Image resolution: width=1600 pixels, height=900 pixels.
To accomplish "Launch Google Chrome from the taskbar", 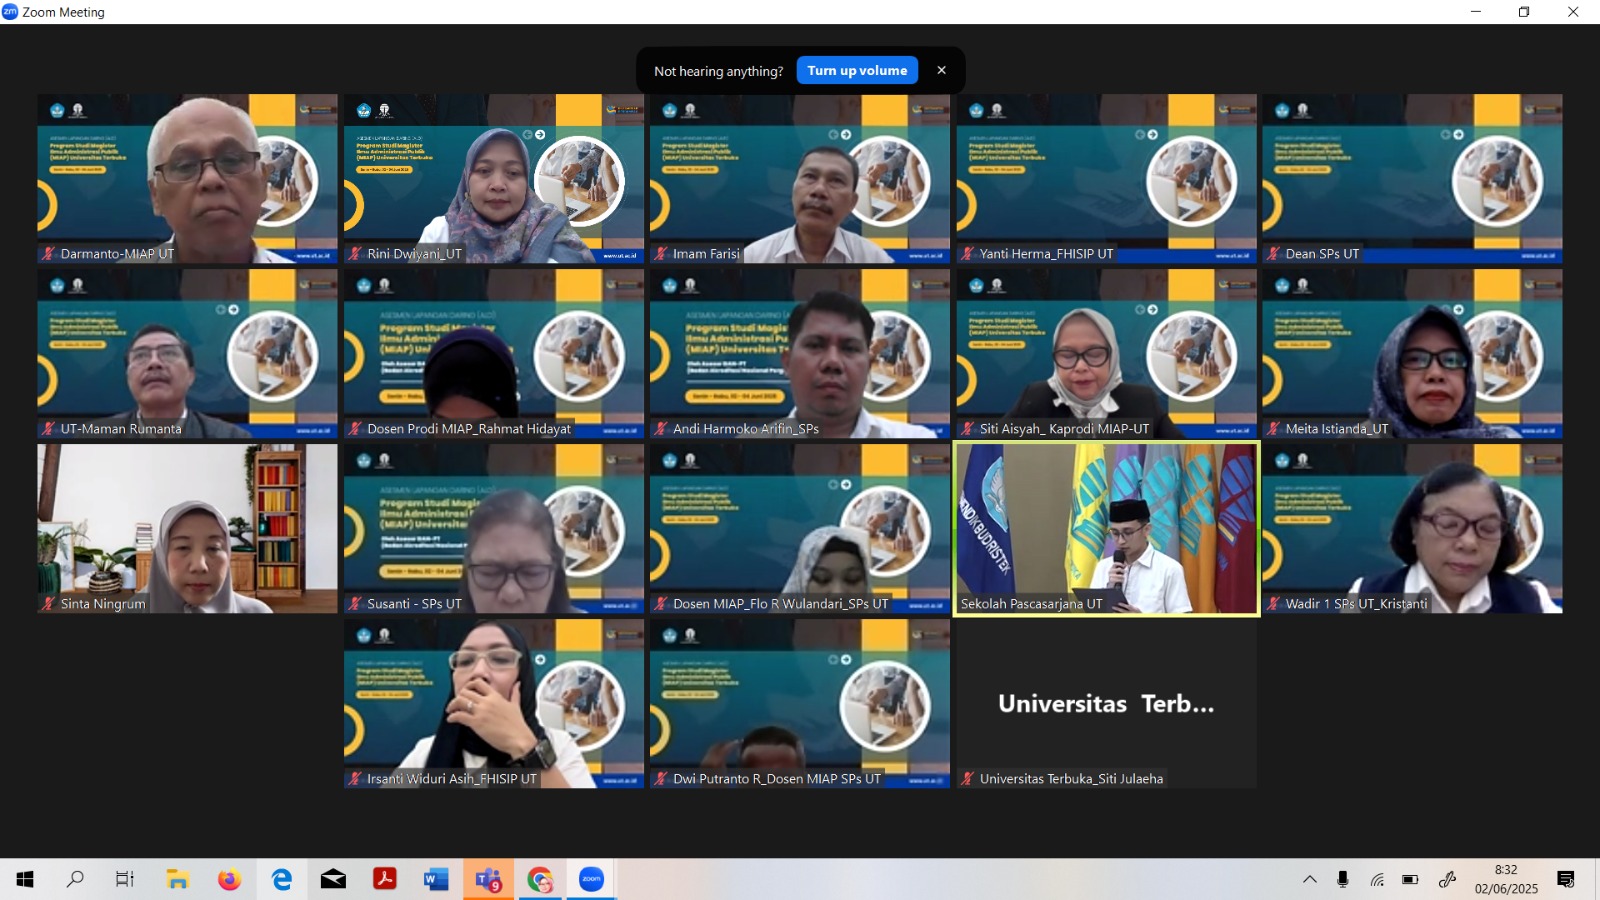I will [540, 880].
